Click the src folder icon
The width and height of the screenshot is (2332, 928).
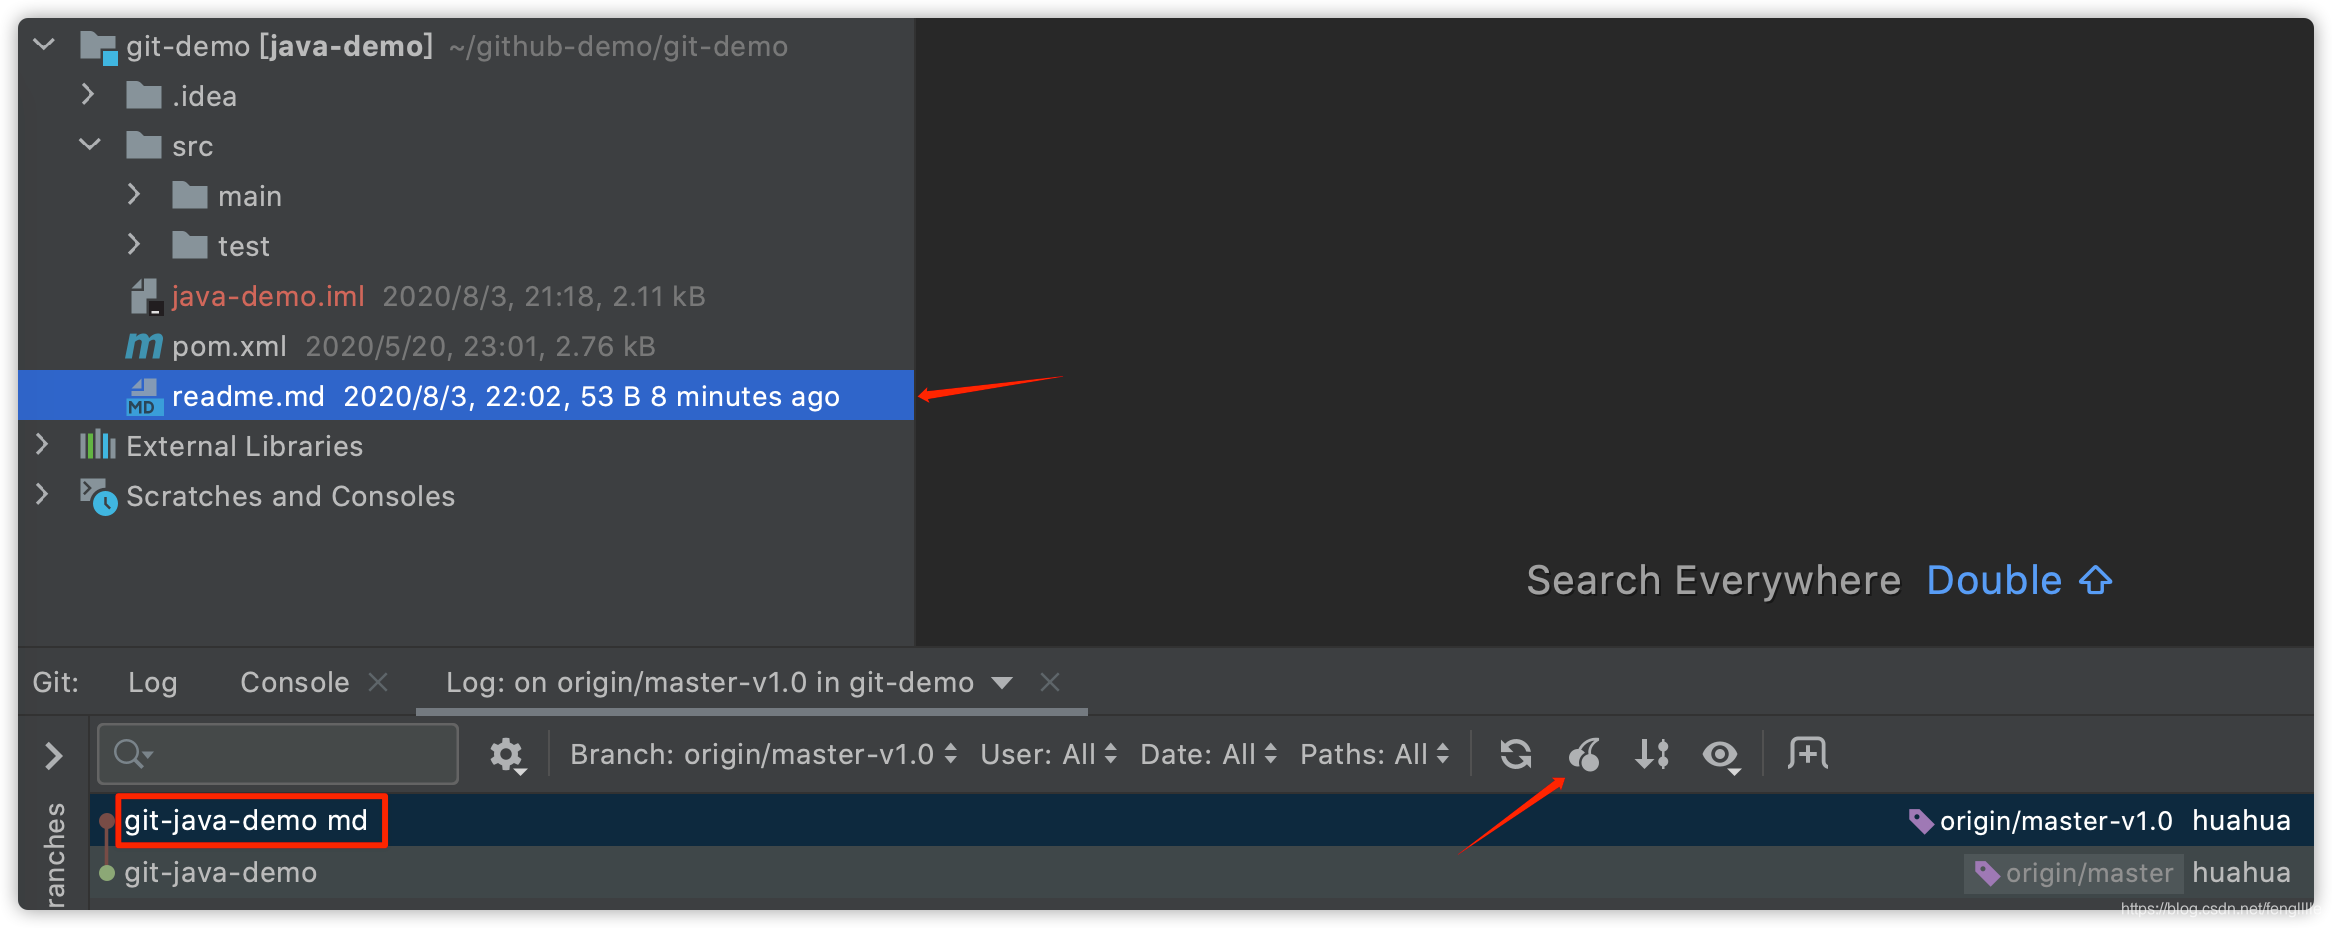pyautogui.click(x=144, y=146)
